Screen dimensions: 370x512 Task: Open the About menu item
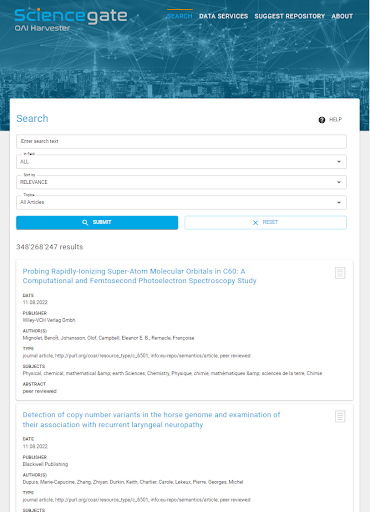click(x=342, y=16)
